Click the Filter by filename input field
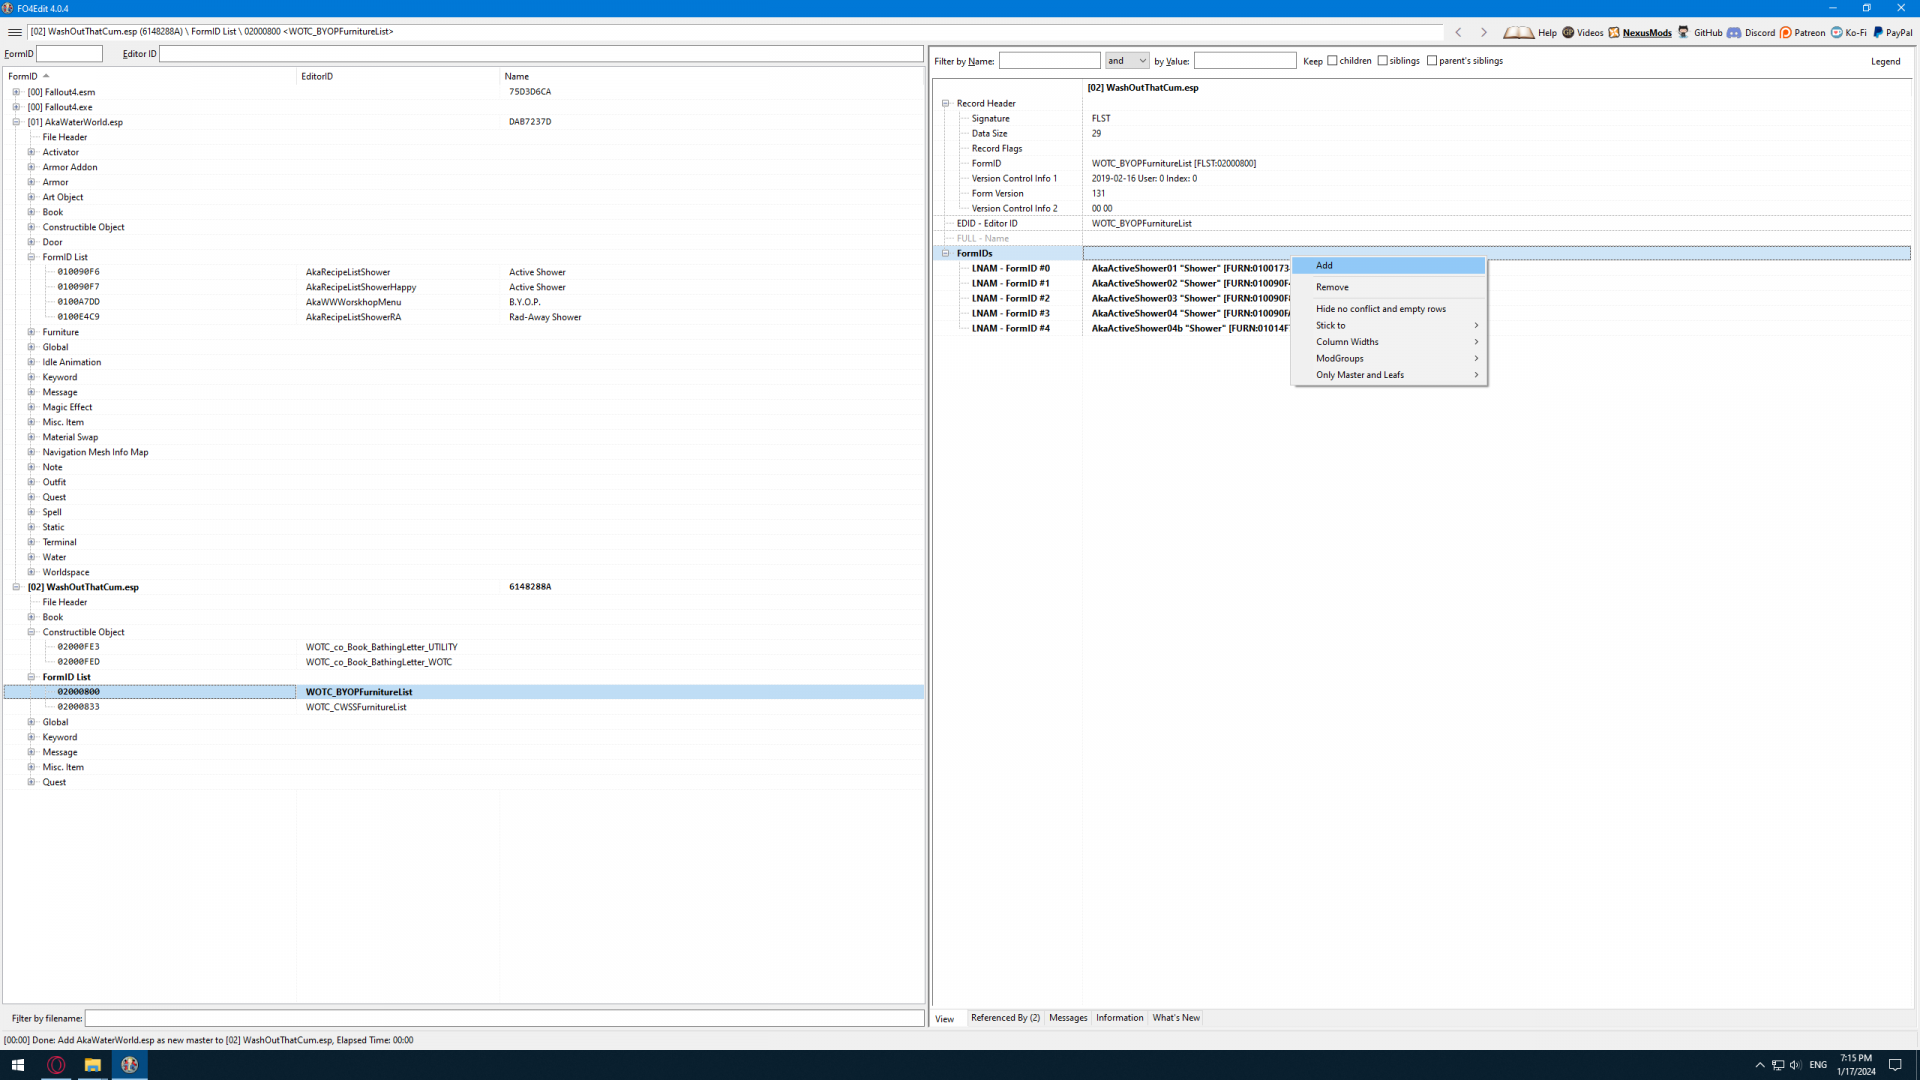This screenshot has height=1080, width=1920. pyautogui.click(x=504, y=1018)
